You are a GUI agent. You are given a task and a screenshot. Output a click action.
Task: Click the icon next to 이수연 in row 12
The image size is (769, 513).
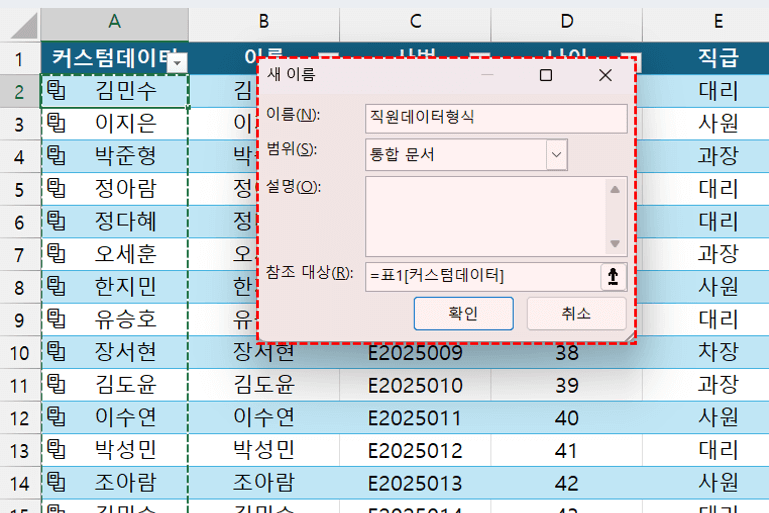(x=56, y=417)
